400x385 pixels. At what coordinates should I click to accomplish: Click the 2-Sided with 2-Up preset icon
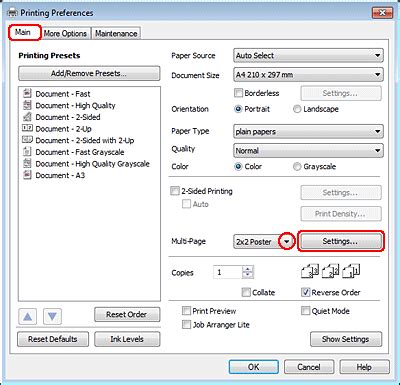(x=27, y=140)
